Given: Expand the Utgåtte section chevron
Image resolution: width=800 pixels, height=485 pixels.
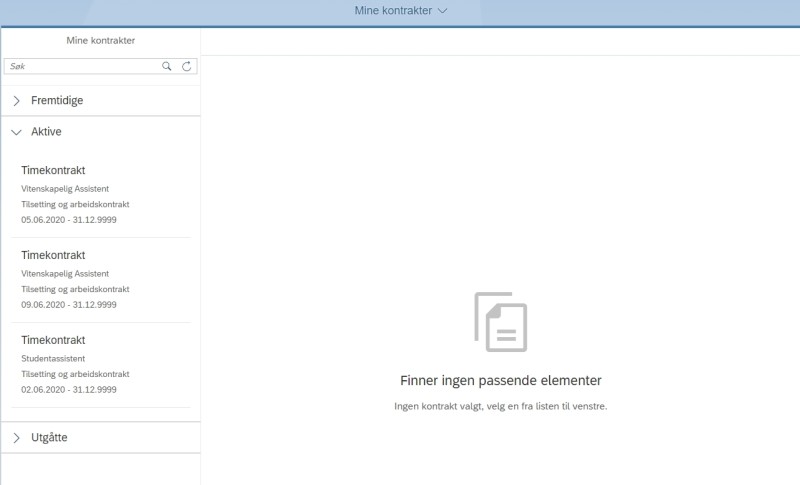Looking at the screenshot, I should (16, 438).
